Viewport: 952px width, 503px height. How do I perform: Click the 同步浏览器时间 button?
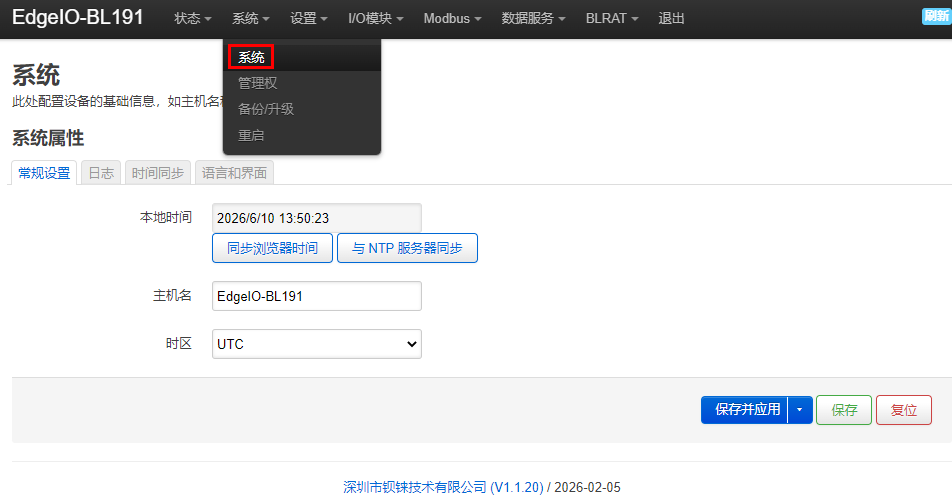pos(272,248)
